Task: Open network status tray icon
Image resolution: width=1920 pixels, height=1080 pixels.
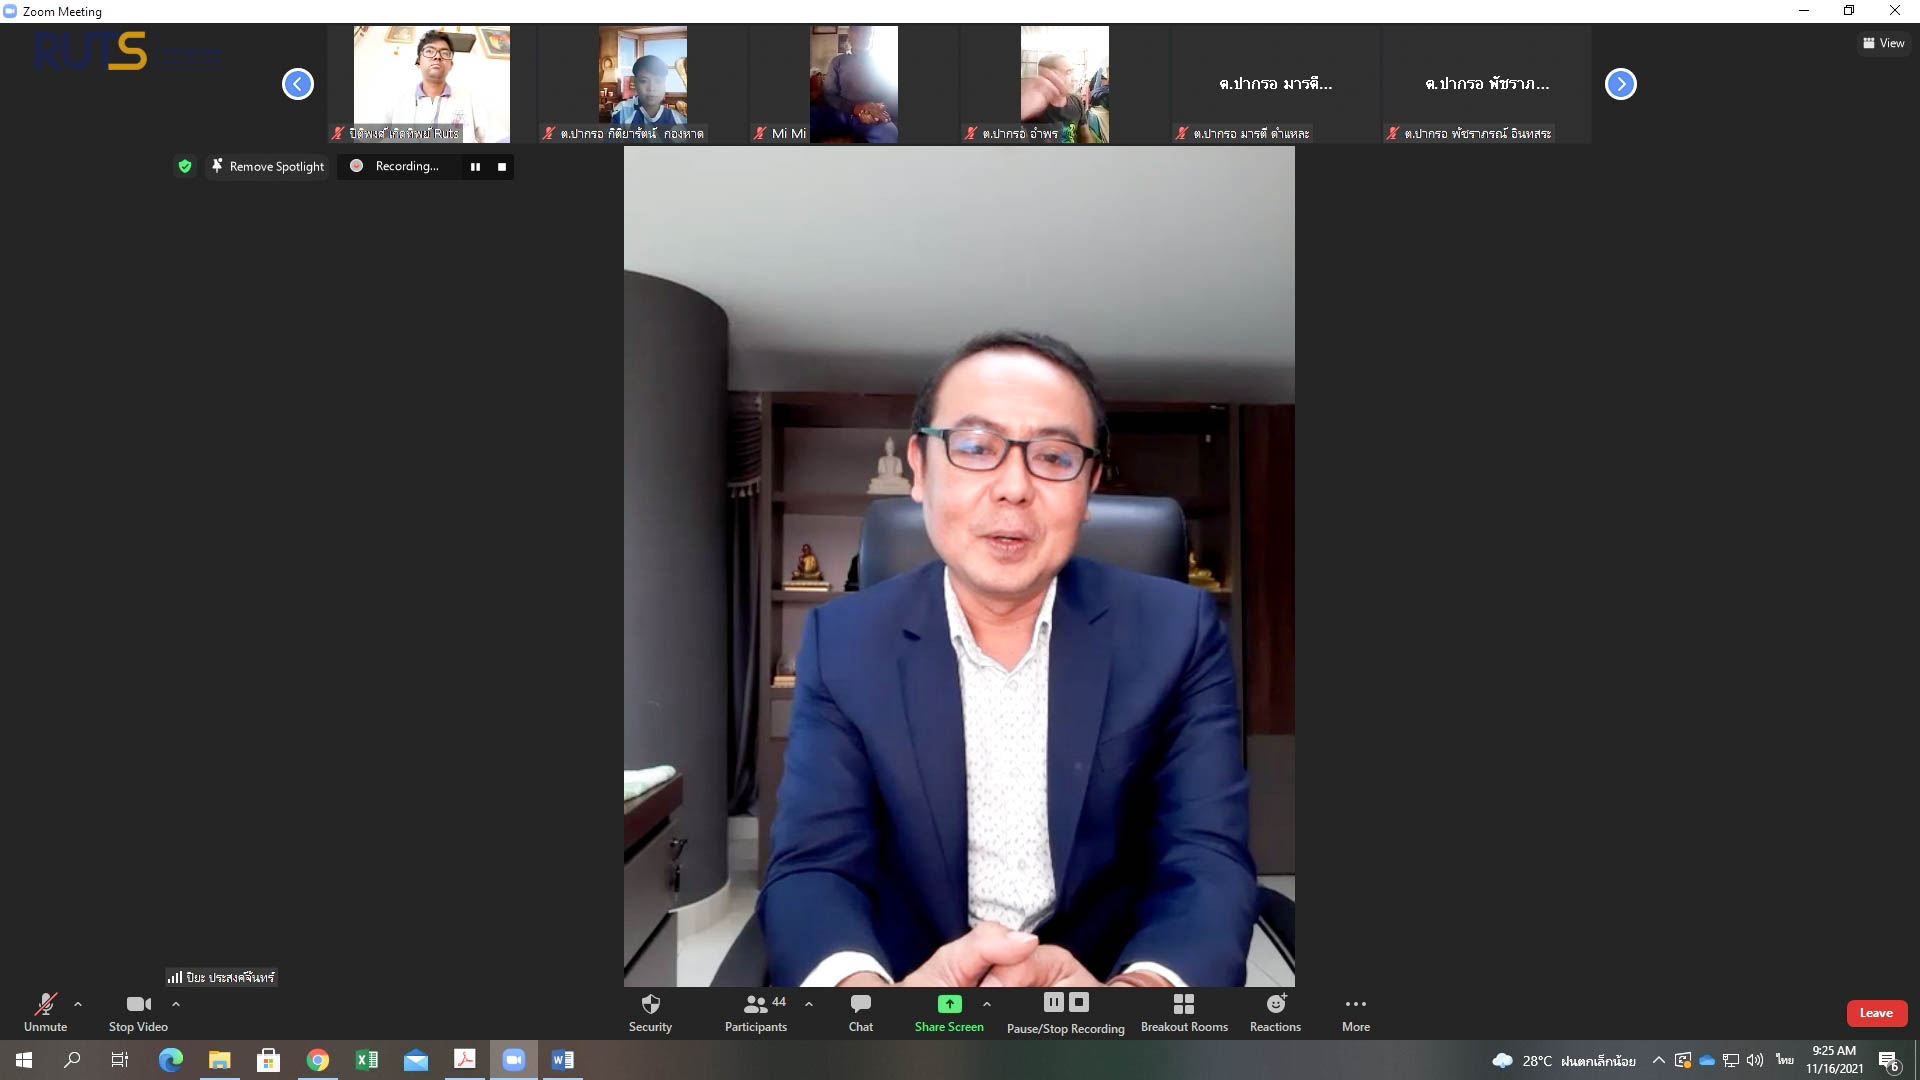Action: [1731, 1061]
